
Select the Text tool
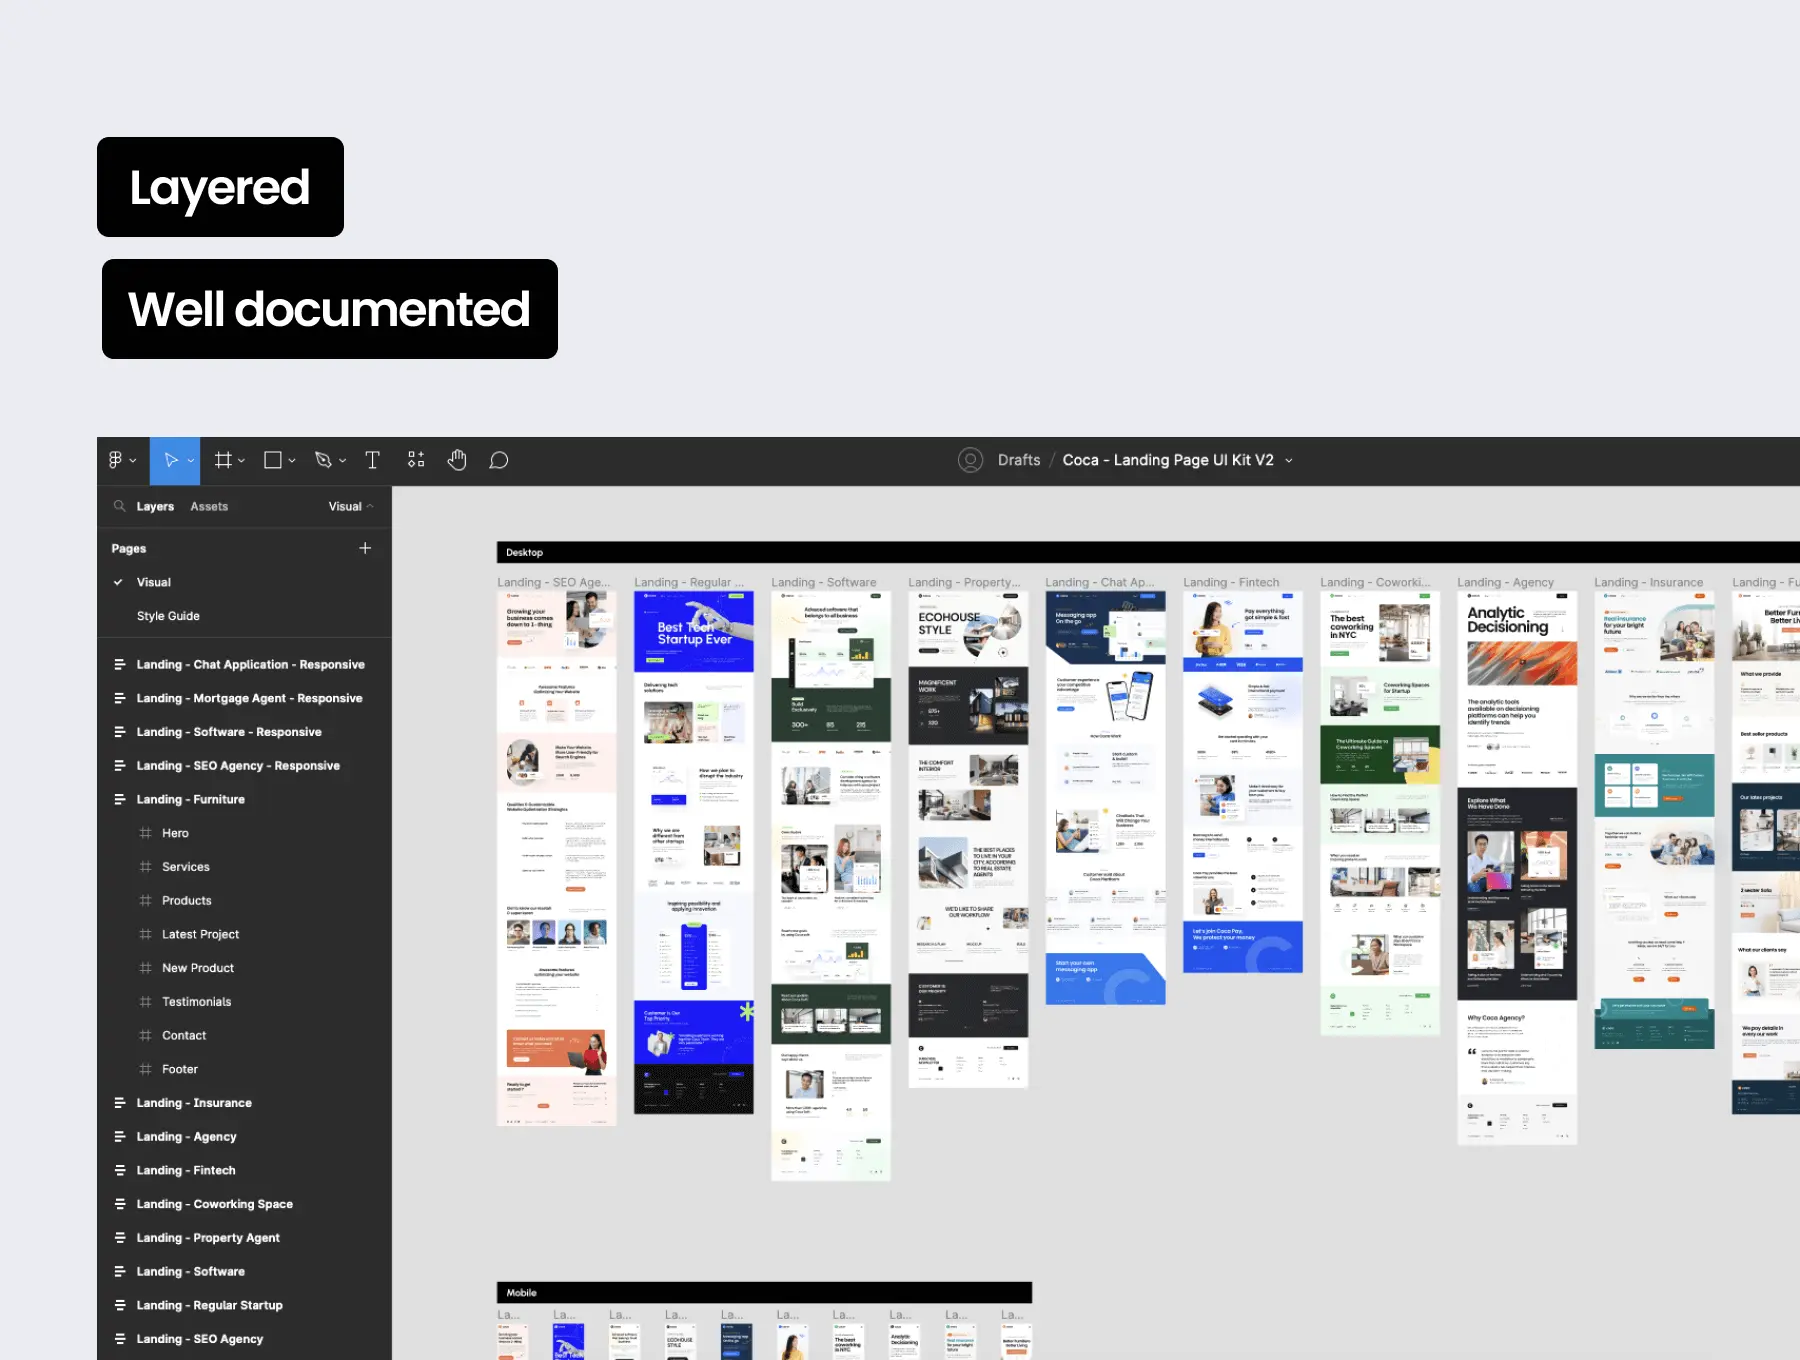(x=372, y=460)
